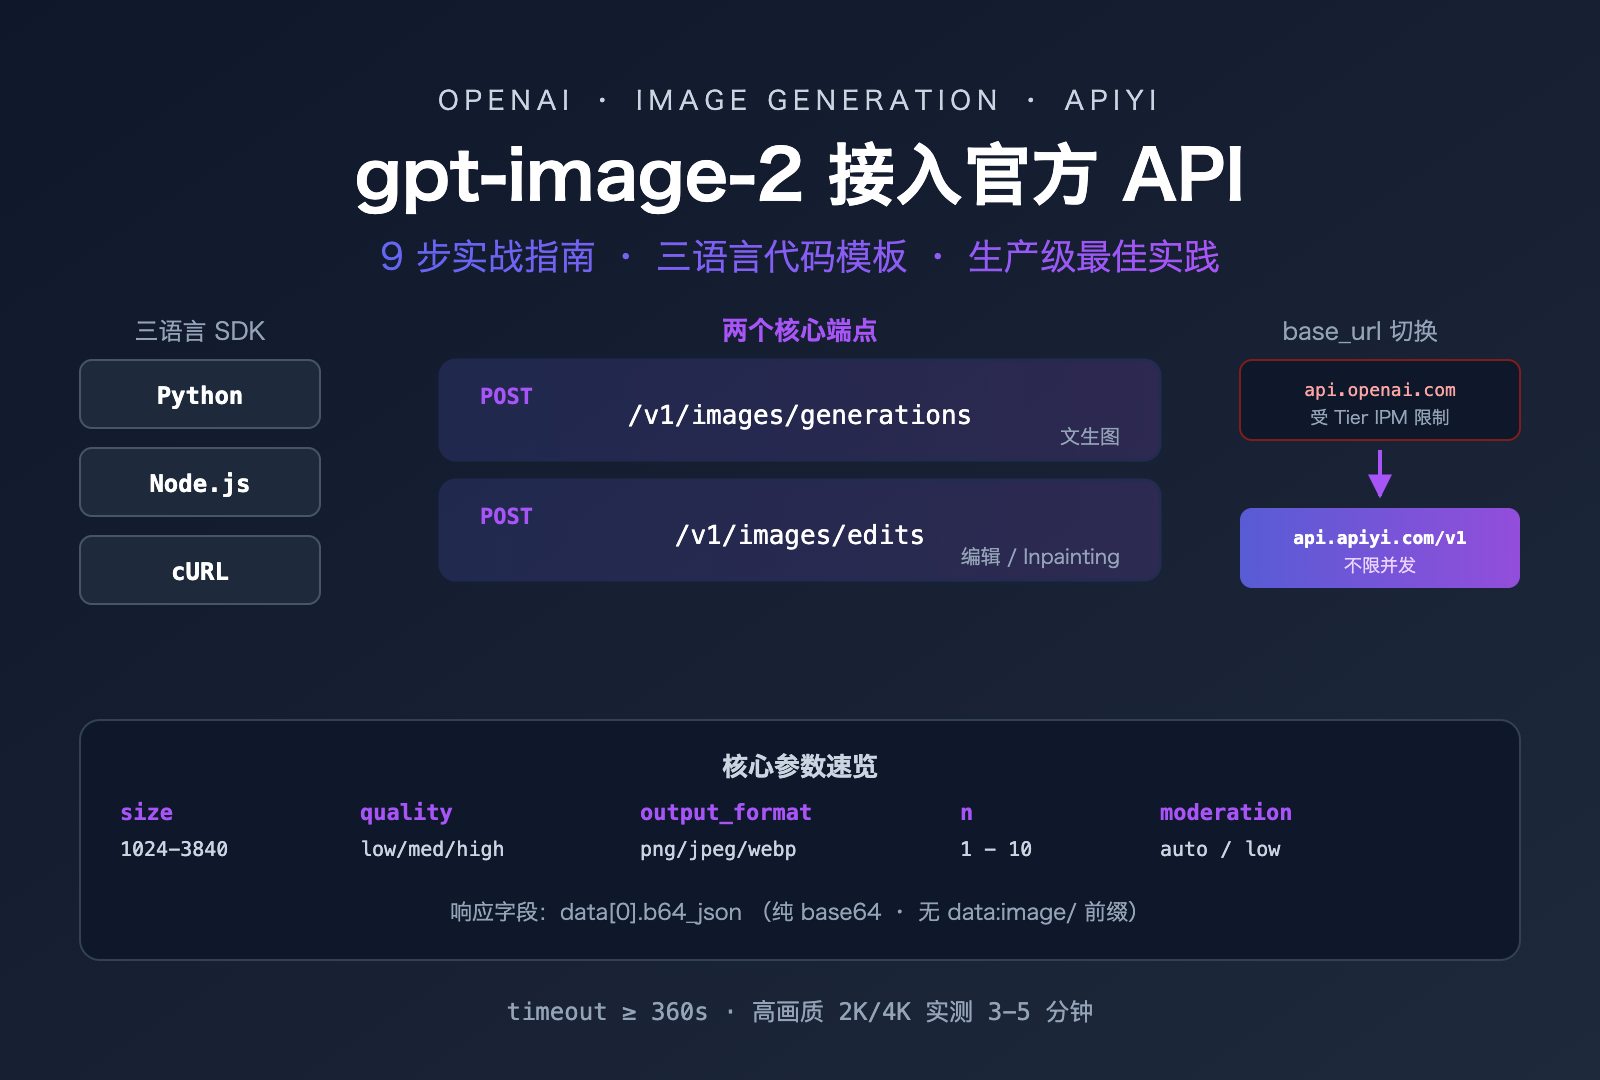Select the api.apiyi.com/v1 endpoint card
Screen dimensions: 1600x1080
point(1379,548)
